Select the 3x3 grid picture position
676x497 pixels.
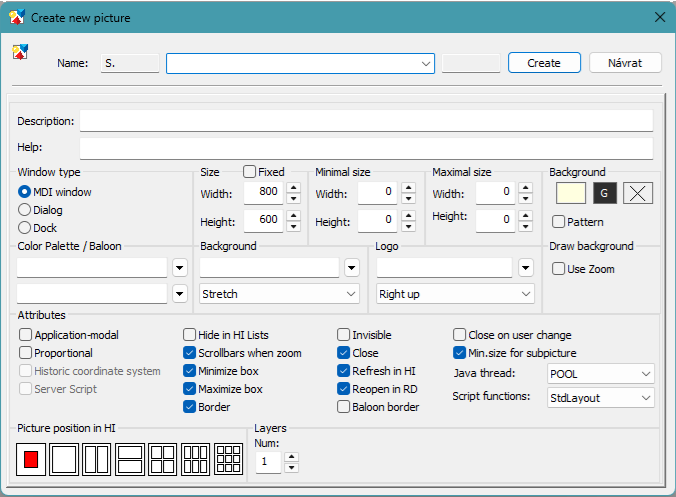(x=229, y=460)
